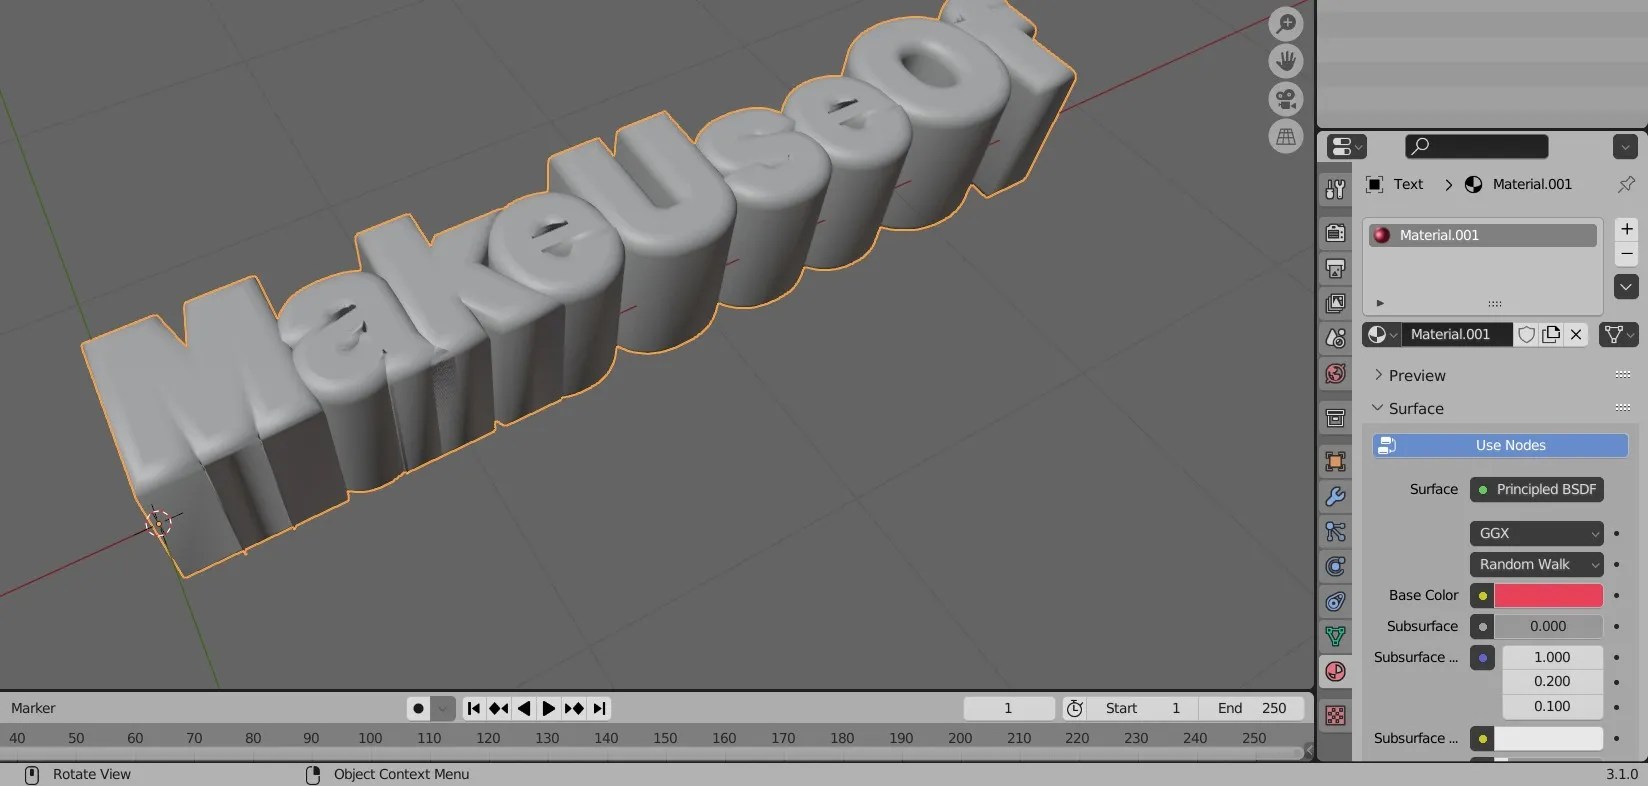Open the GGX distribution dropdown

(1537, 533)
